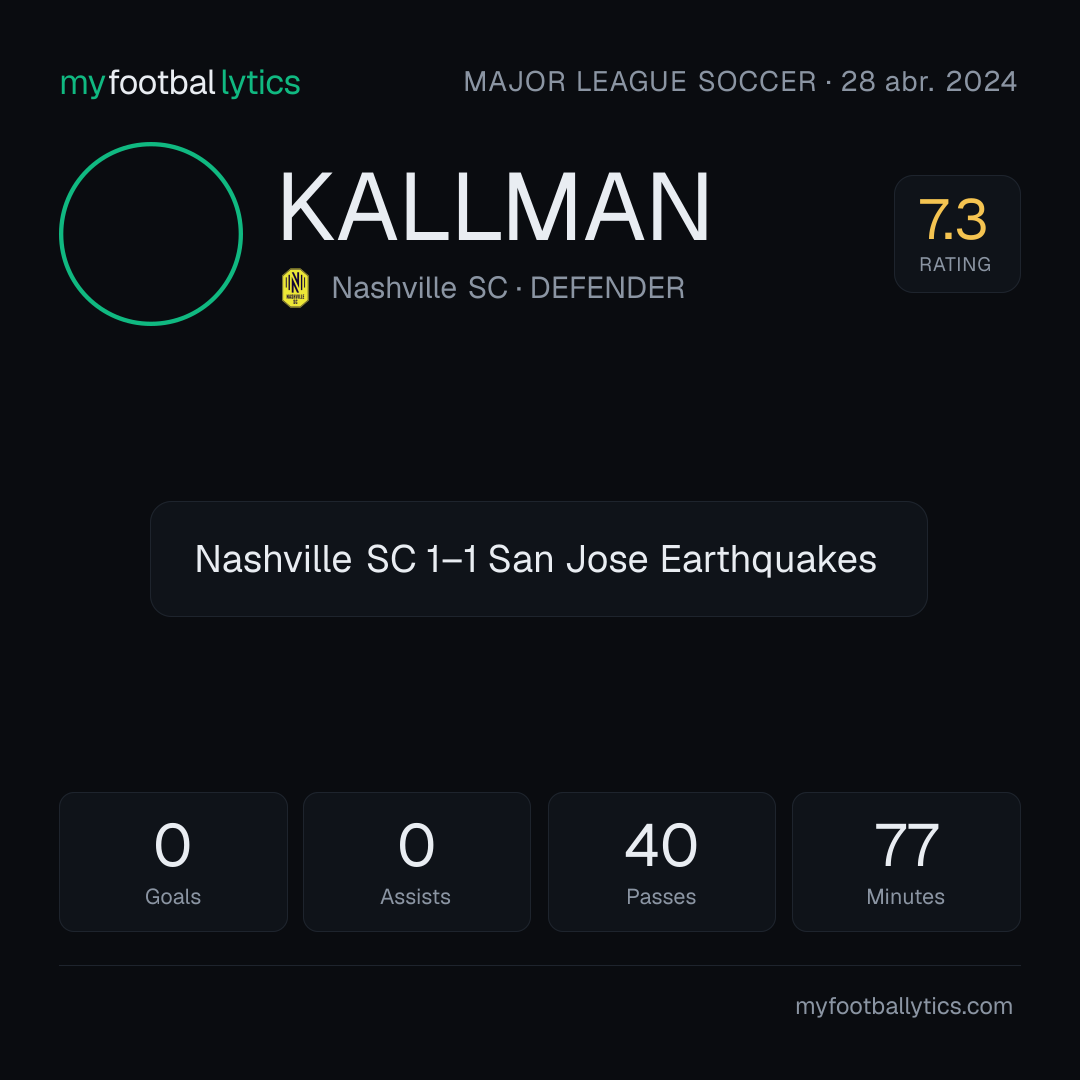Click the green 'lytics' part of the logo
The width and height of the screenshot is (1080, 1080).
(x=260, y=83)
